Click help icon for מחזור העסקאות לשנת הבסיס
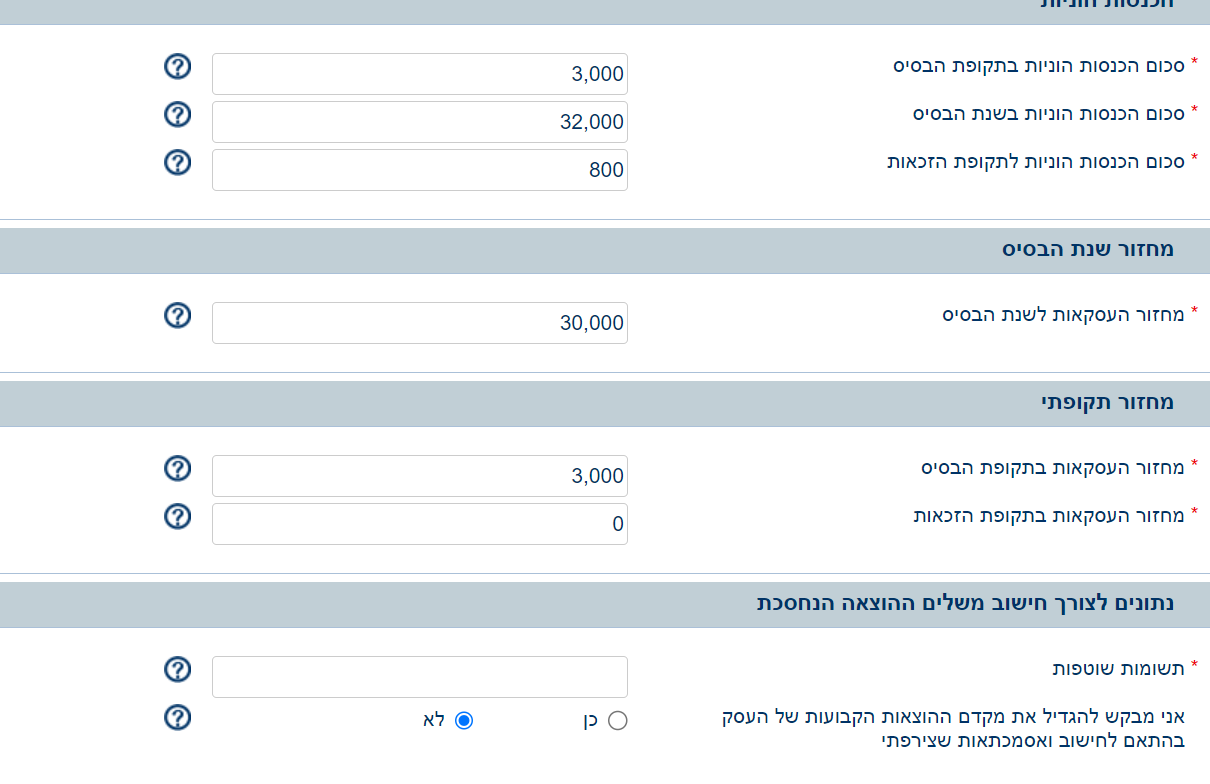1210x784 pixels. (177, 316)
